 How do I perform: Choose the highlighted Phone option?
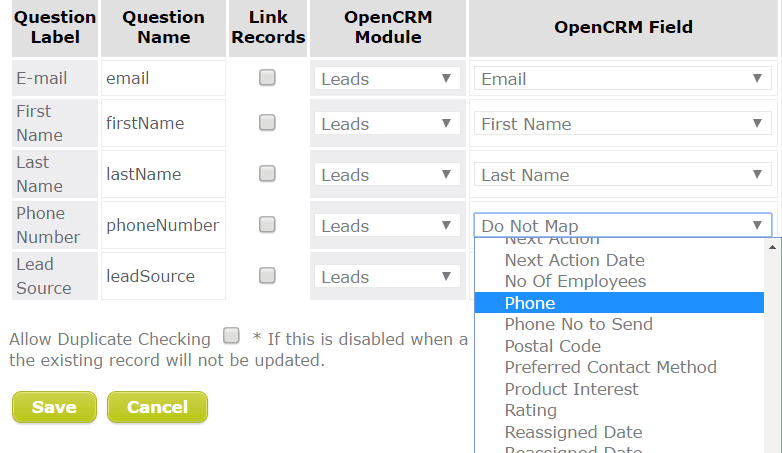619,303
